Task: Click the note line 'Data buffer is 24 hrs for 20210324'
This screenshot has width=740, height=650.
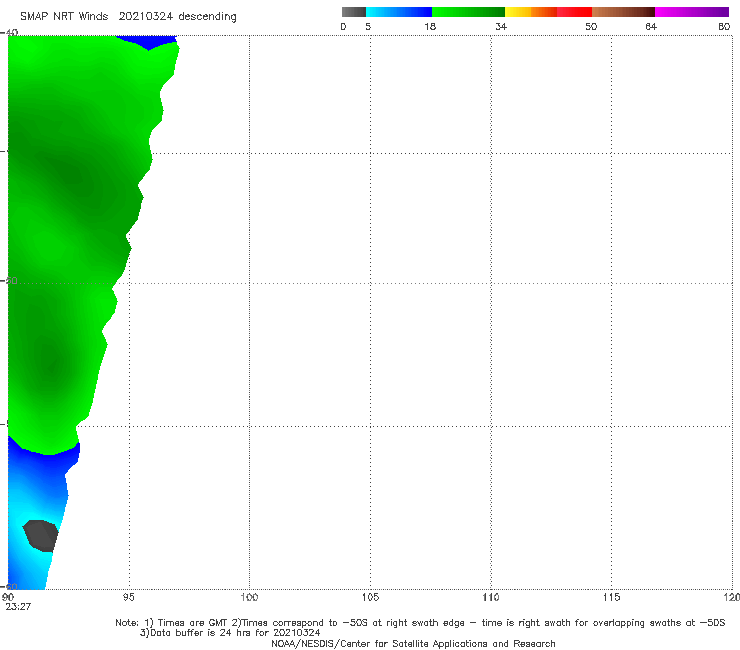Action: [x=230, y=633]
